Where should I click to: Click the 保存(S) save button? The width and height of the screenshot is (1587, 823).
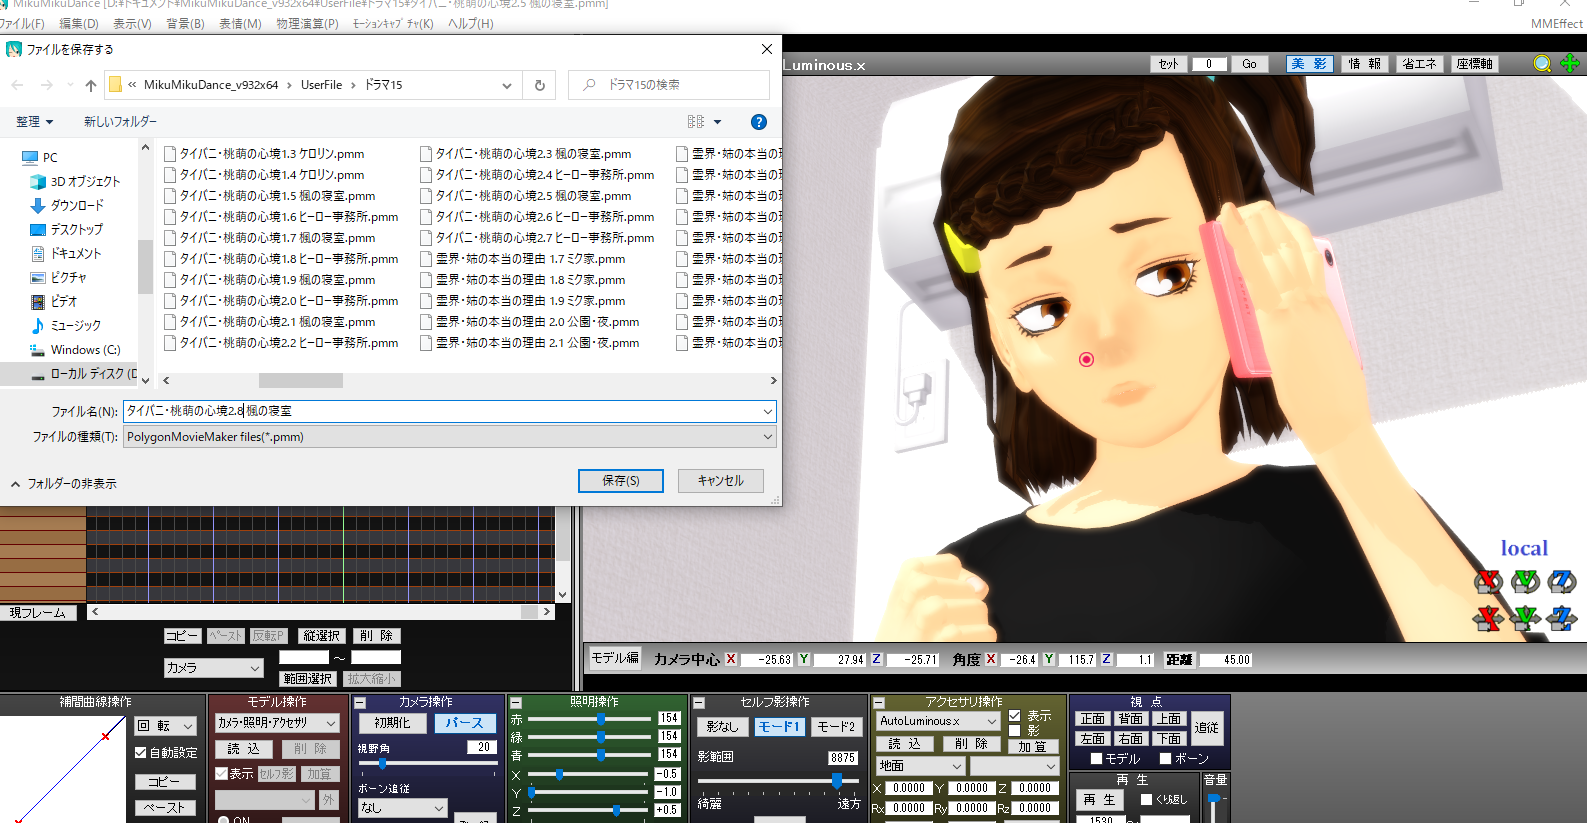click(x=621, y=481)
